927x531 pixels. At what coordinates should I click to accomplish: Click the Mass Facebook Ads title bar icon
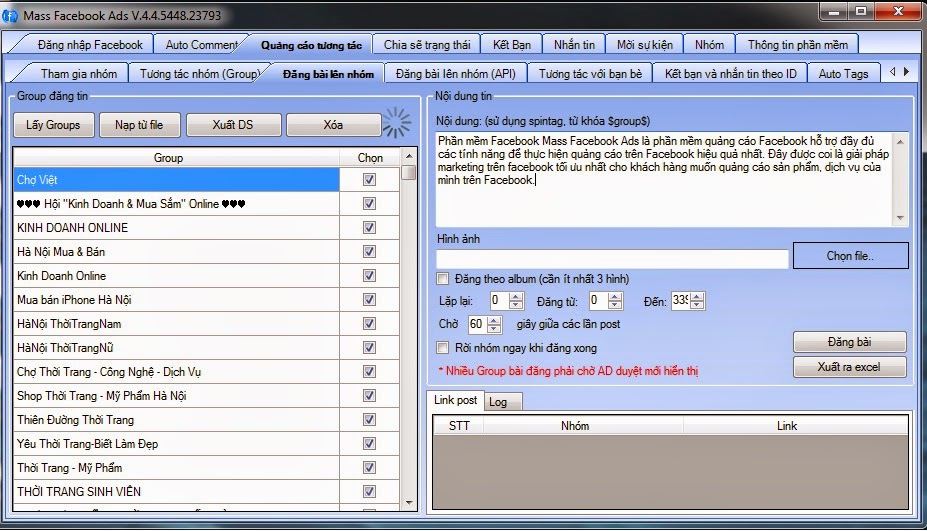click(10, 15)
